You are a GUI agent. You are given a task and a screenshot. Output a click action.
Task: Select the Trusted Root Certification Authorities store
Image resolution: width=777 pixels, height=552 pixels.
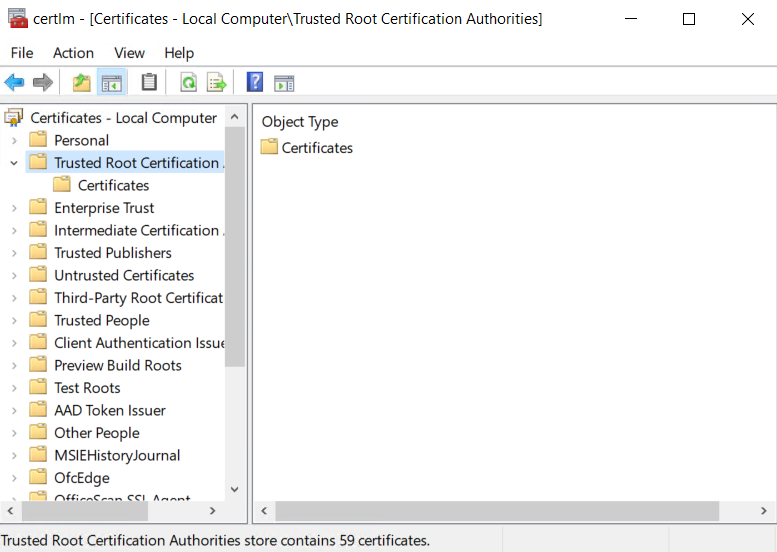pyautogui.click(x=139, y=163)
